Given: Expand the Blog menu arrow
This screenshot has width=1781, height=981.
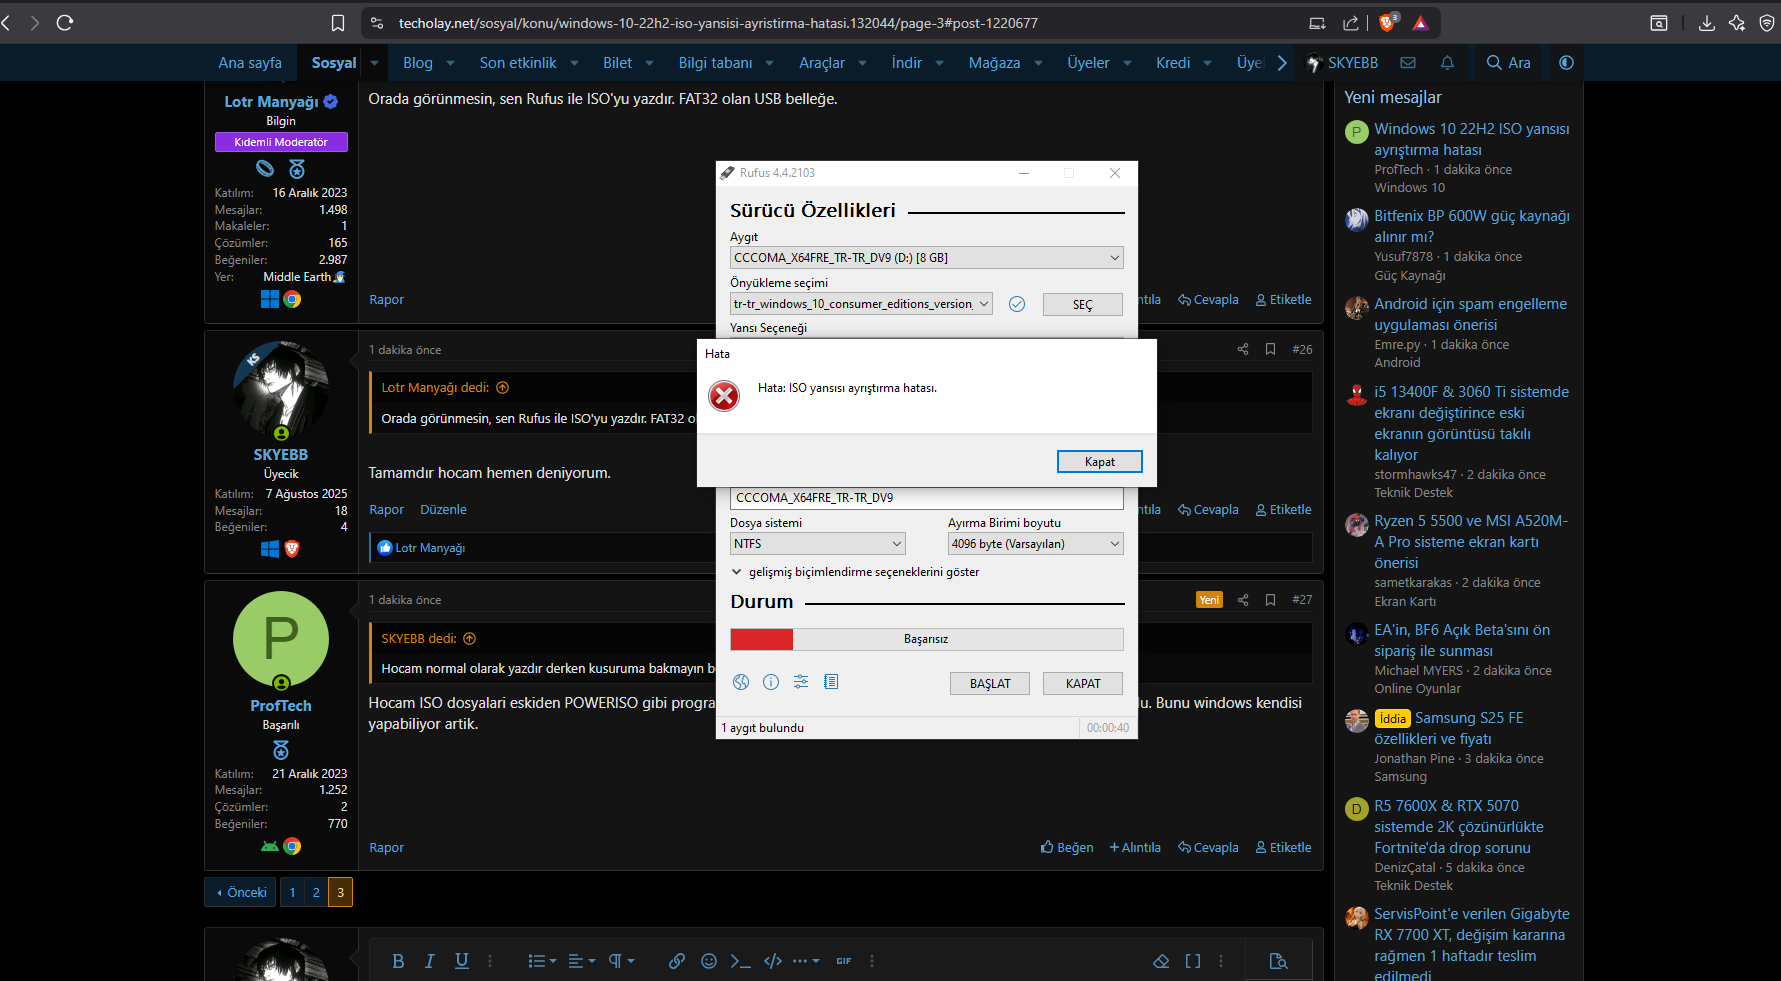Looking at the screenshot, I should point(450,63).
